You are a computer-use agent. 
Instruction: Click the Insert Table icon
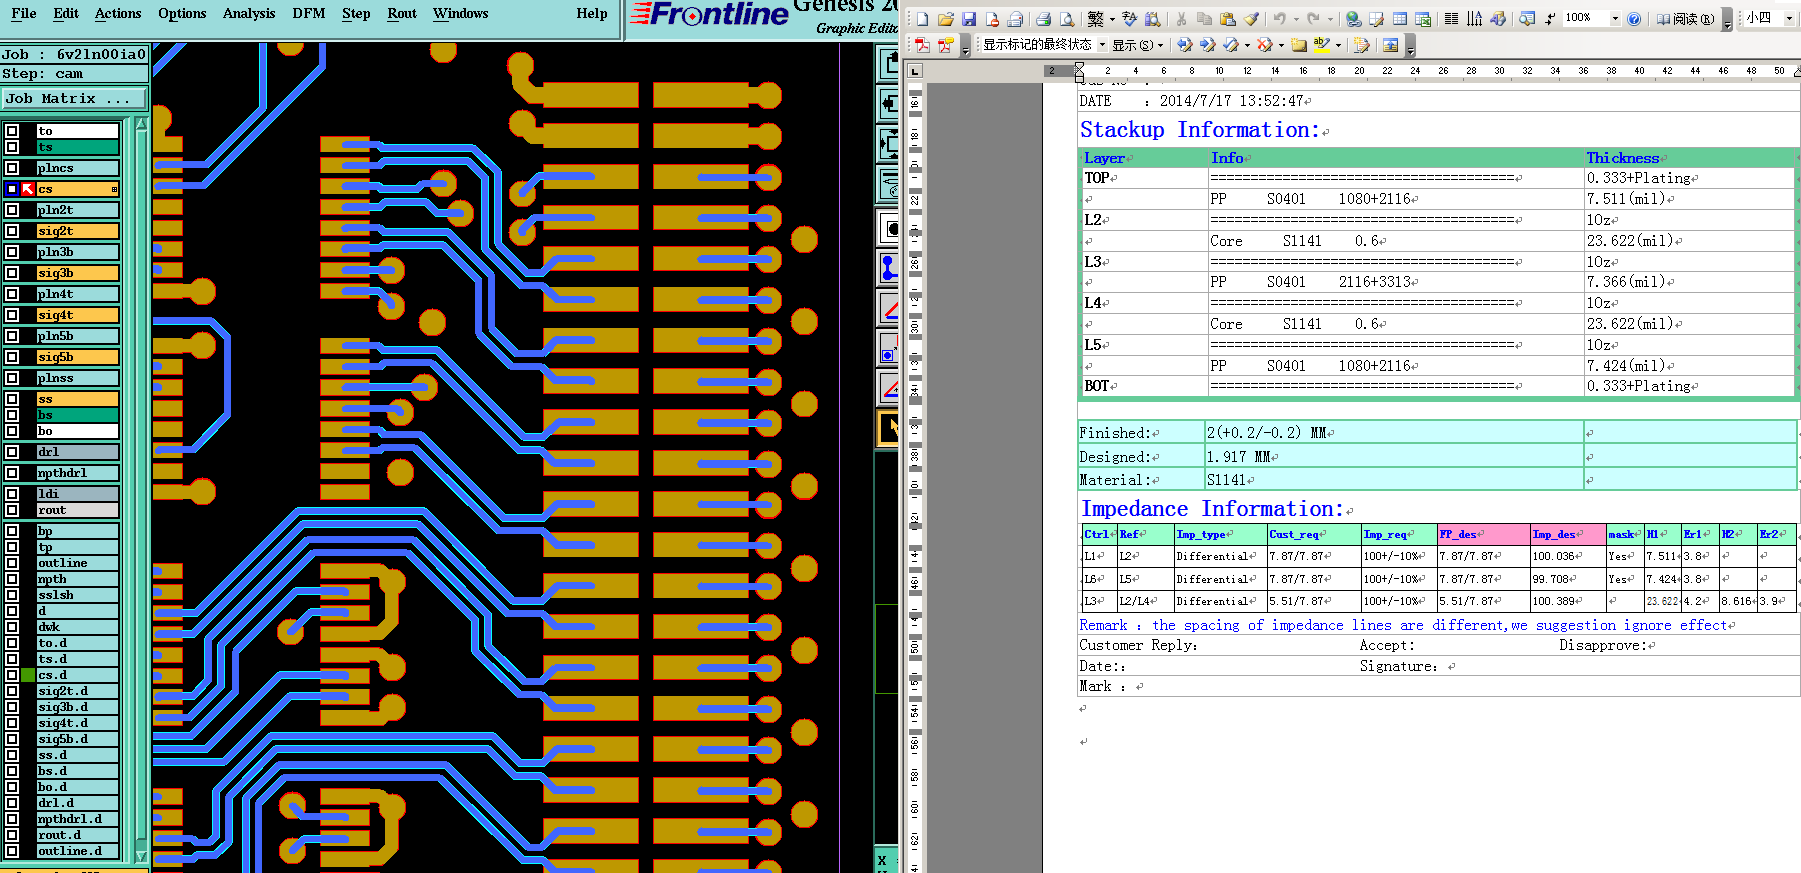(1400, 19)
